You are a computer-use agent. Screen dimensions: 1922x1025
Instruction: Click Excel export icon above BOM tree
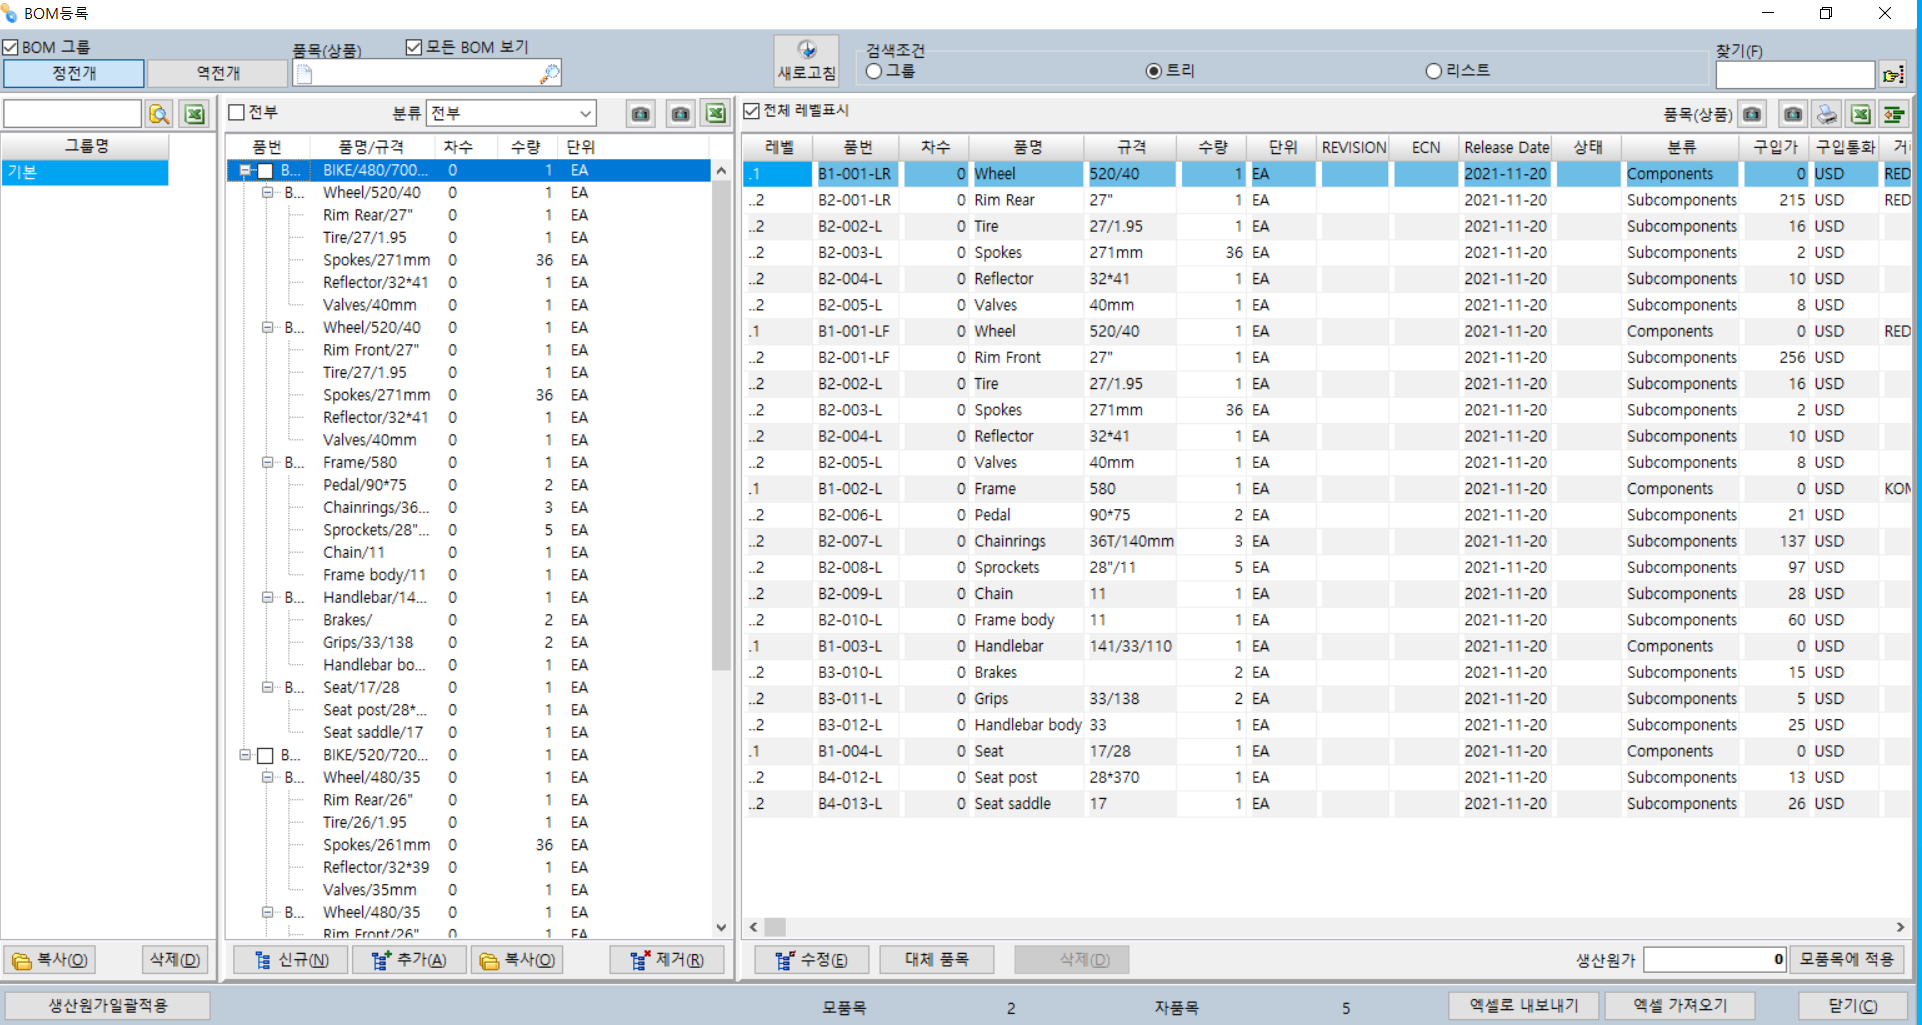click(716, 114)
